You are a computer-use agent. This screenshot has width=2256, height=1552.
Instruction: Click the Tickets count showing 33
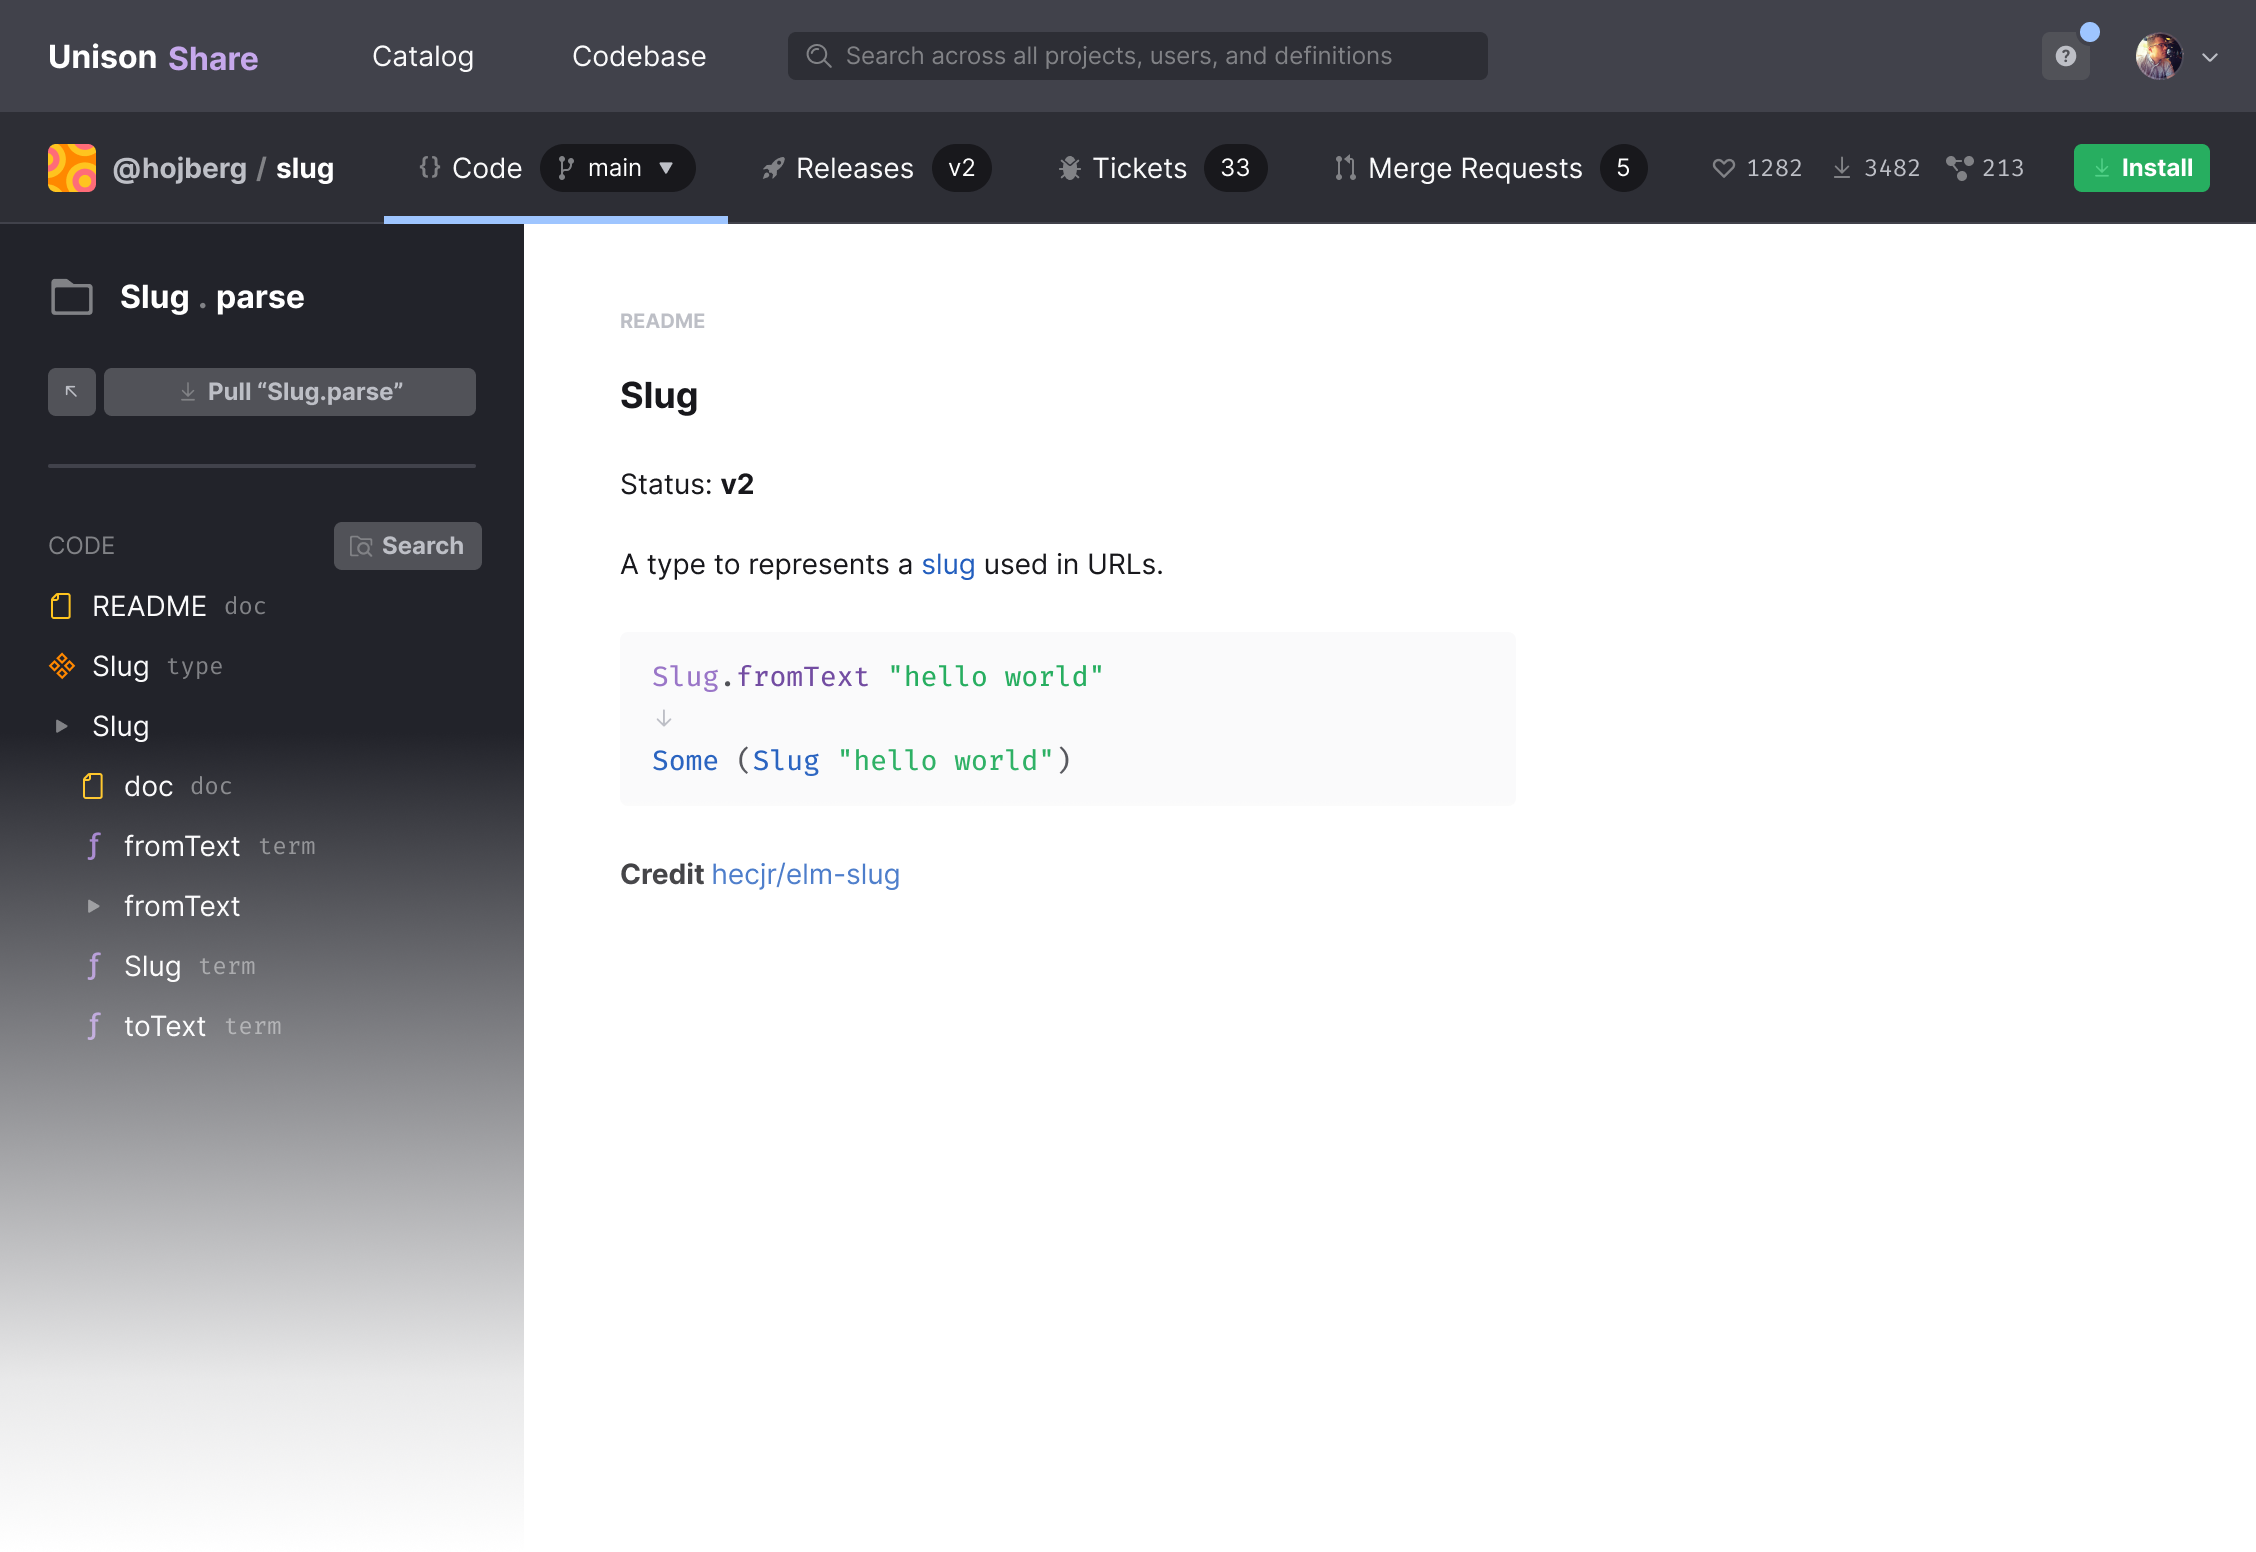(1234, 168)
